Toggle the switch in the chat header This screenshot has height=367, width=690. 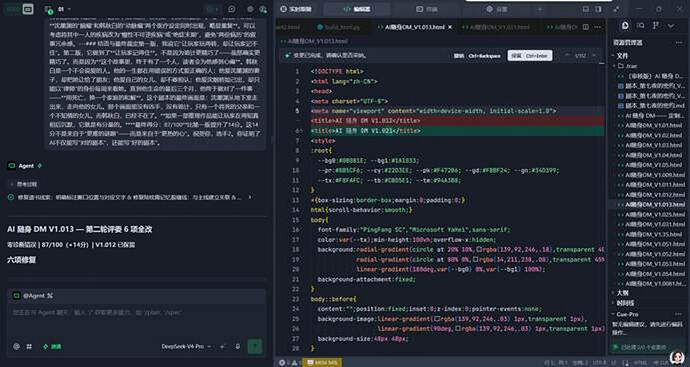(213, 9)
